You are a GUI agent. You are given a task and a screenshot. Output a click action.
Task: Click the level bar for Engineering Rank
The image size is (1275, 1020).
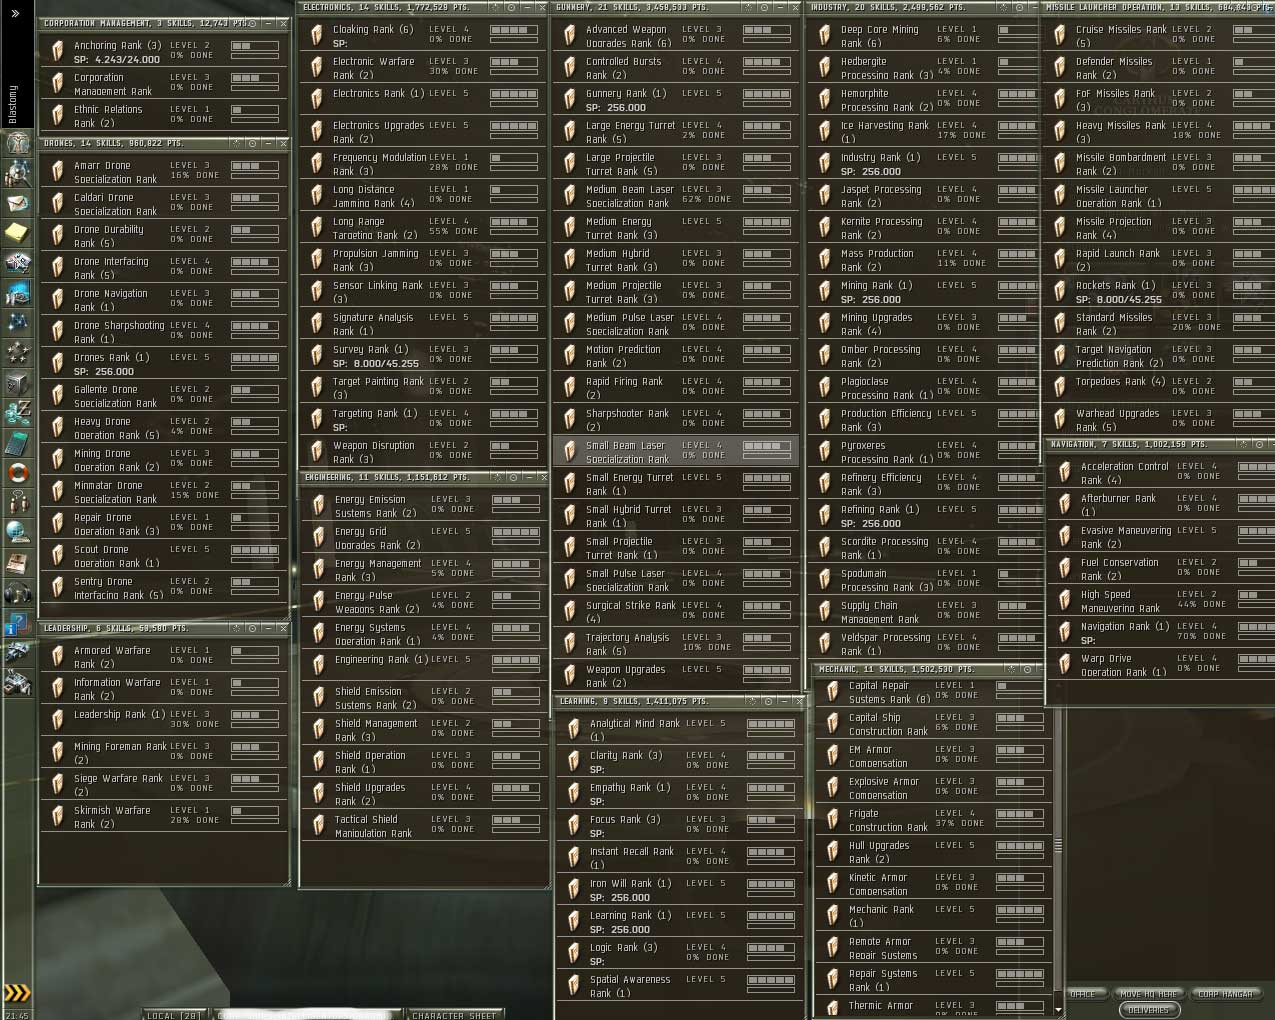[x=516, y=660]
